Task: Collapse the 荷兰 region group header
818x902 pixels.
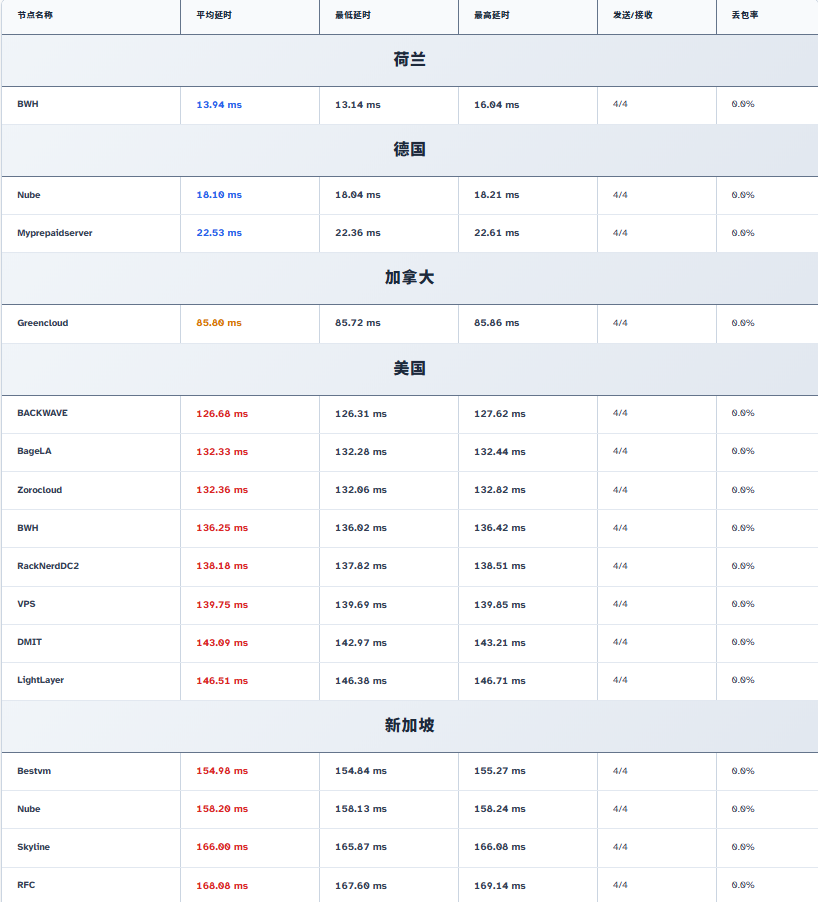Action: (x=409, y=60)
